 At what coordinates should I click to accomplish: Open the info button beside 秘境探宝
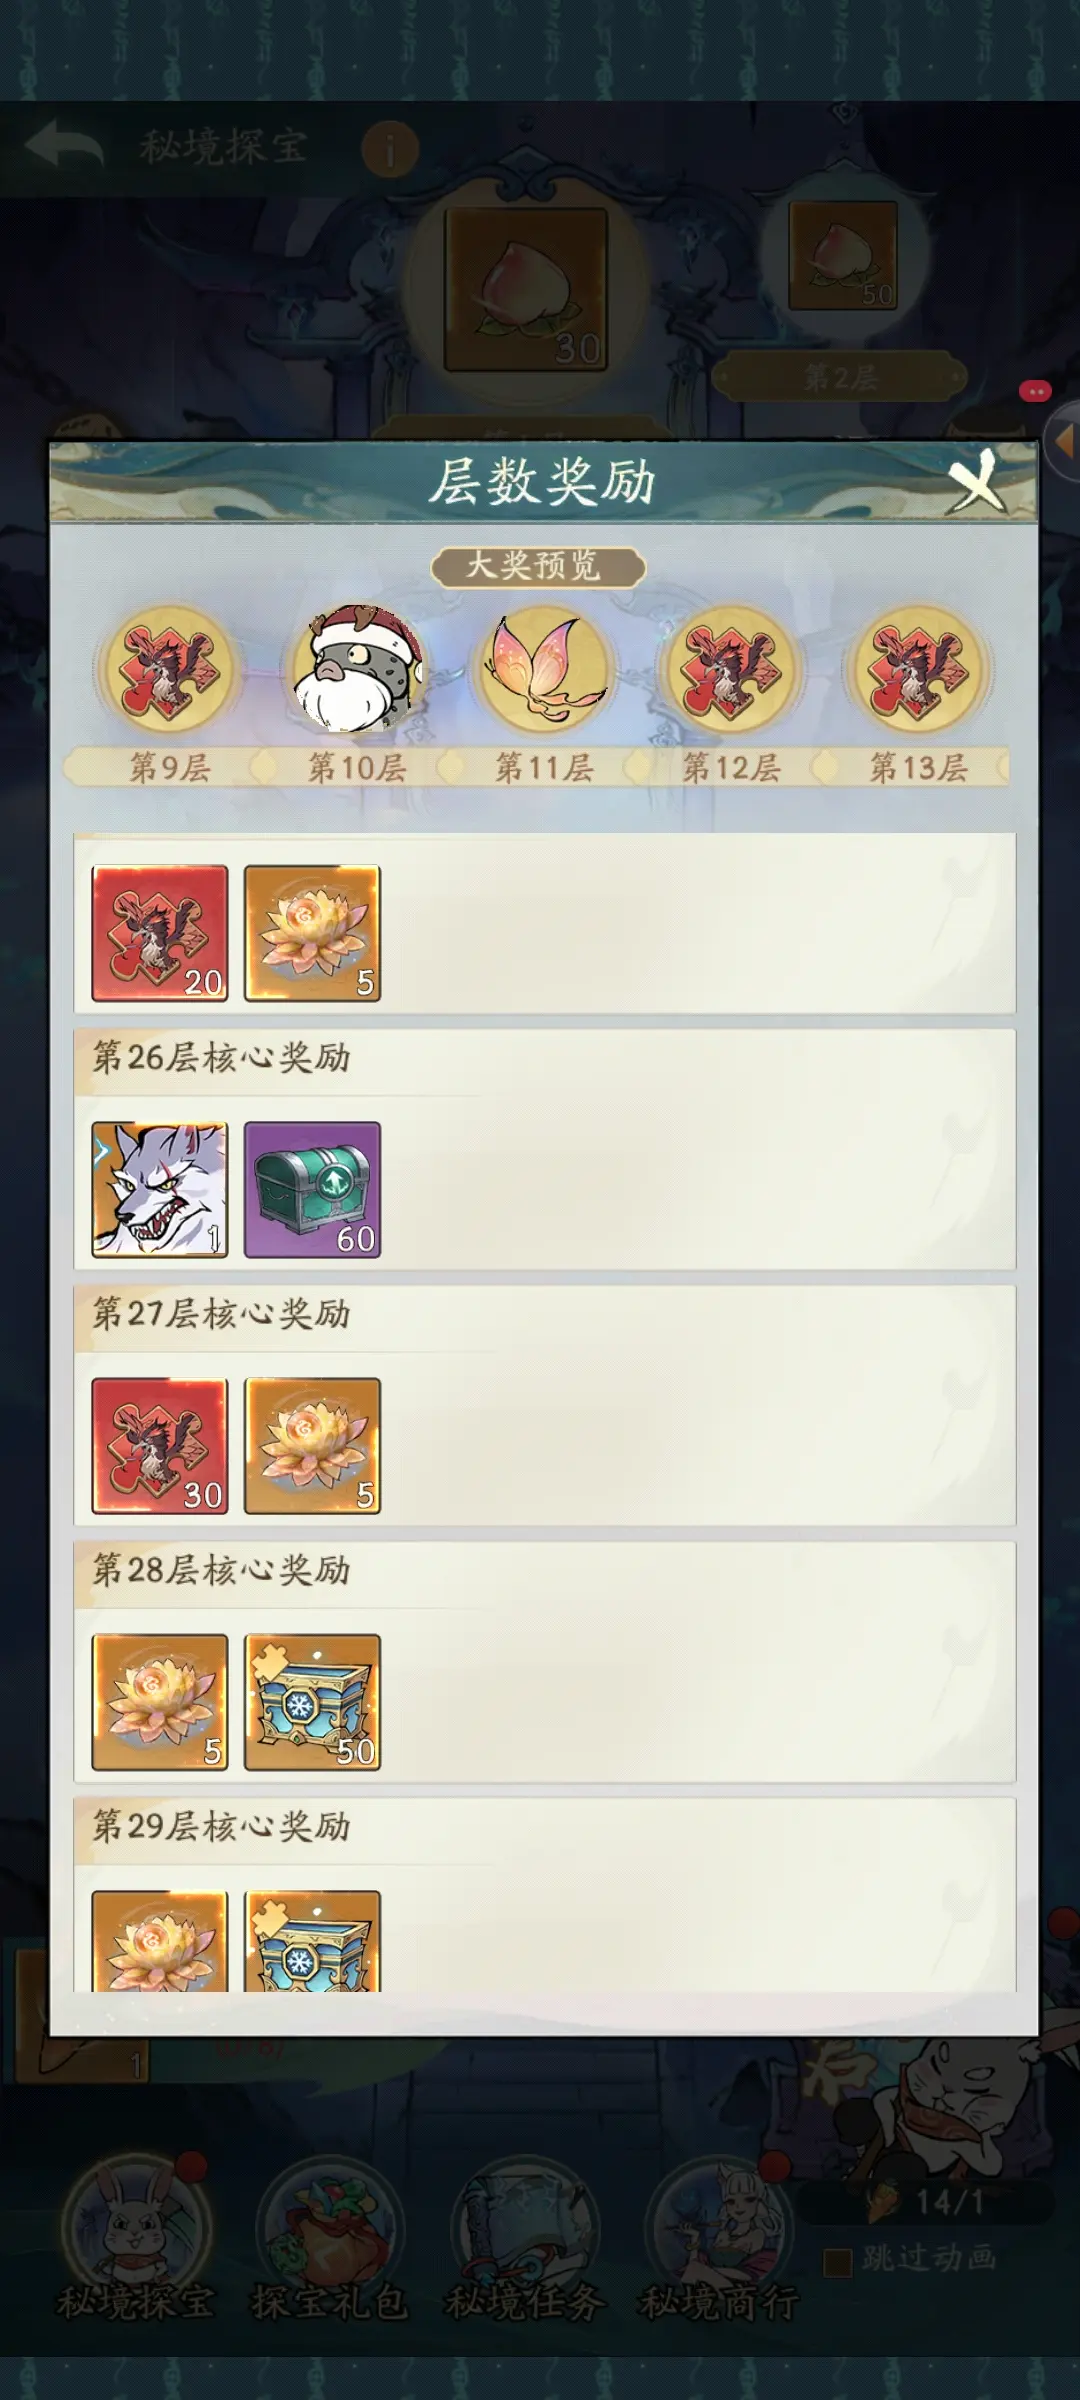point(389,150)
